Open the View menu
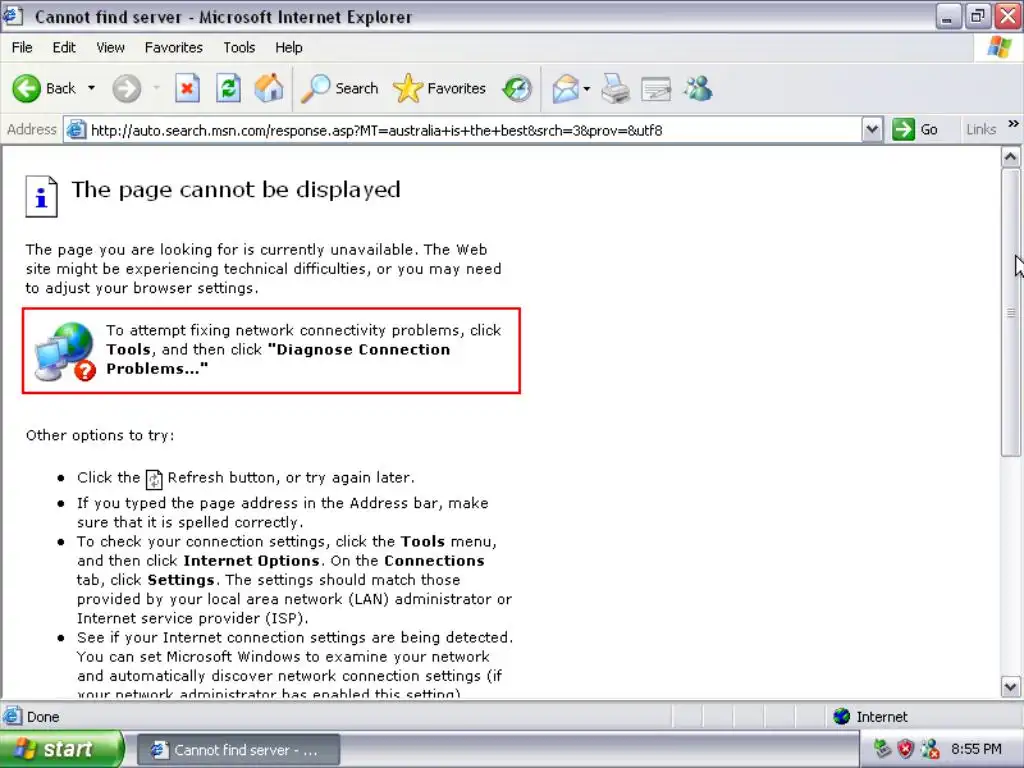This screenshot has height=768, width=1024. pyautogui.click(x=110, y=48)
